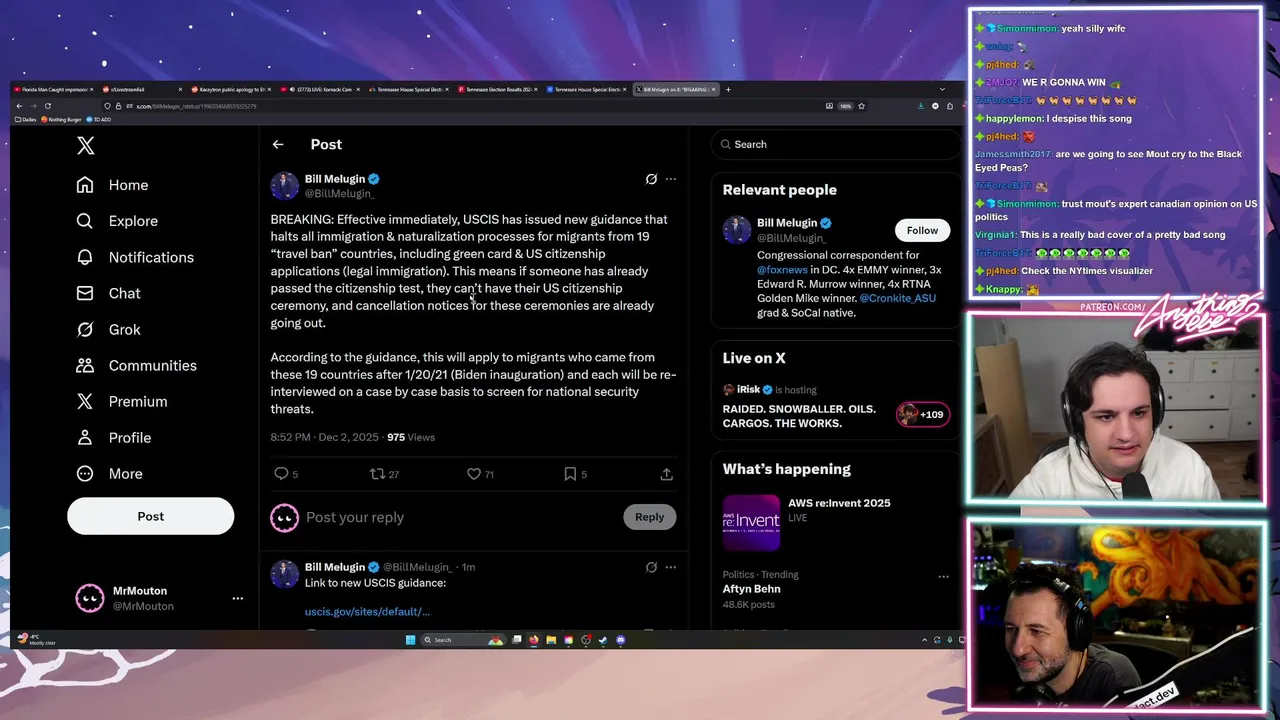
Task: Open the list-all-tabs dropdown arrow
Action: 942,89
